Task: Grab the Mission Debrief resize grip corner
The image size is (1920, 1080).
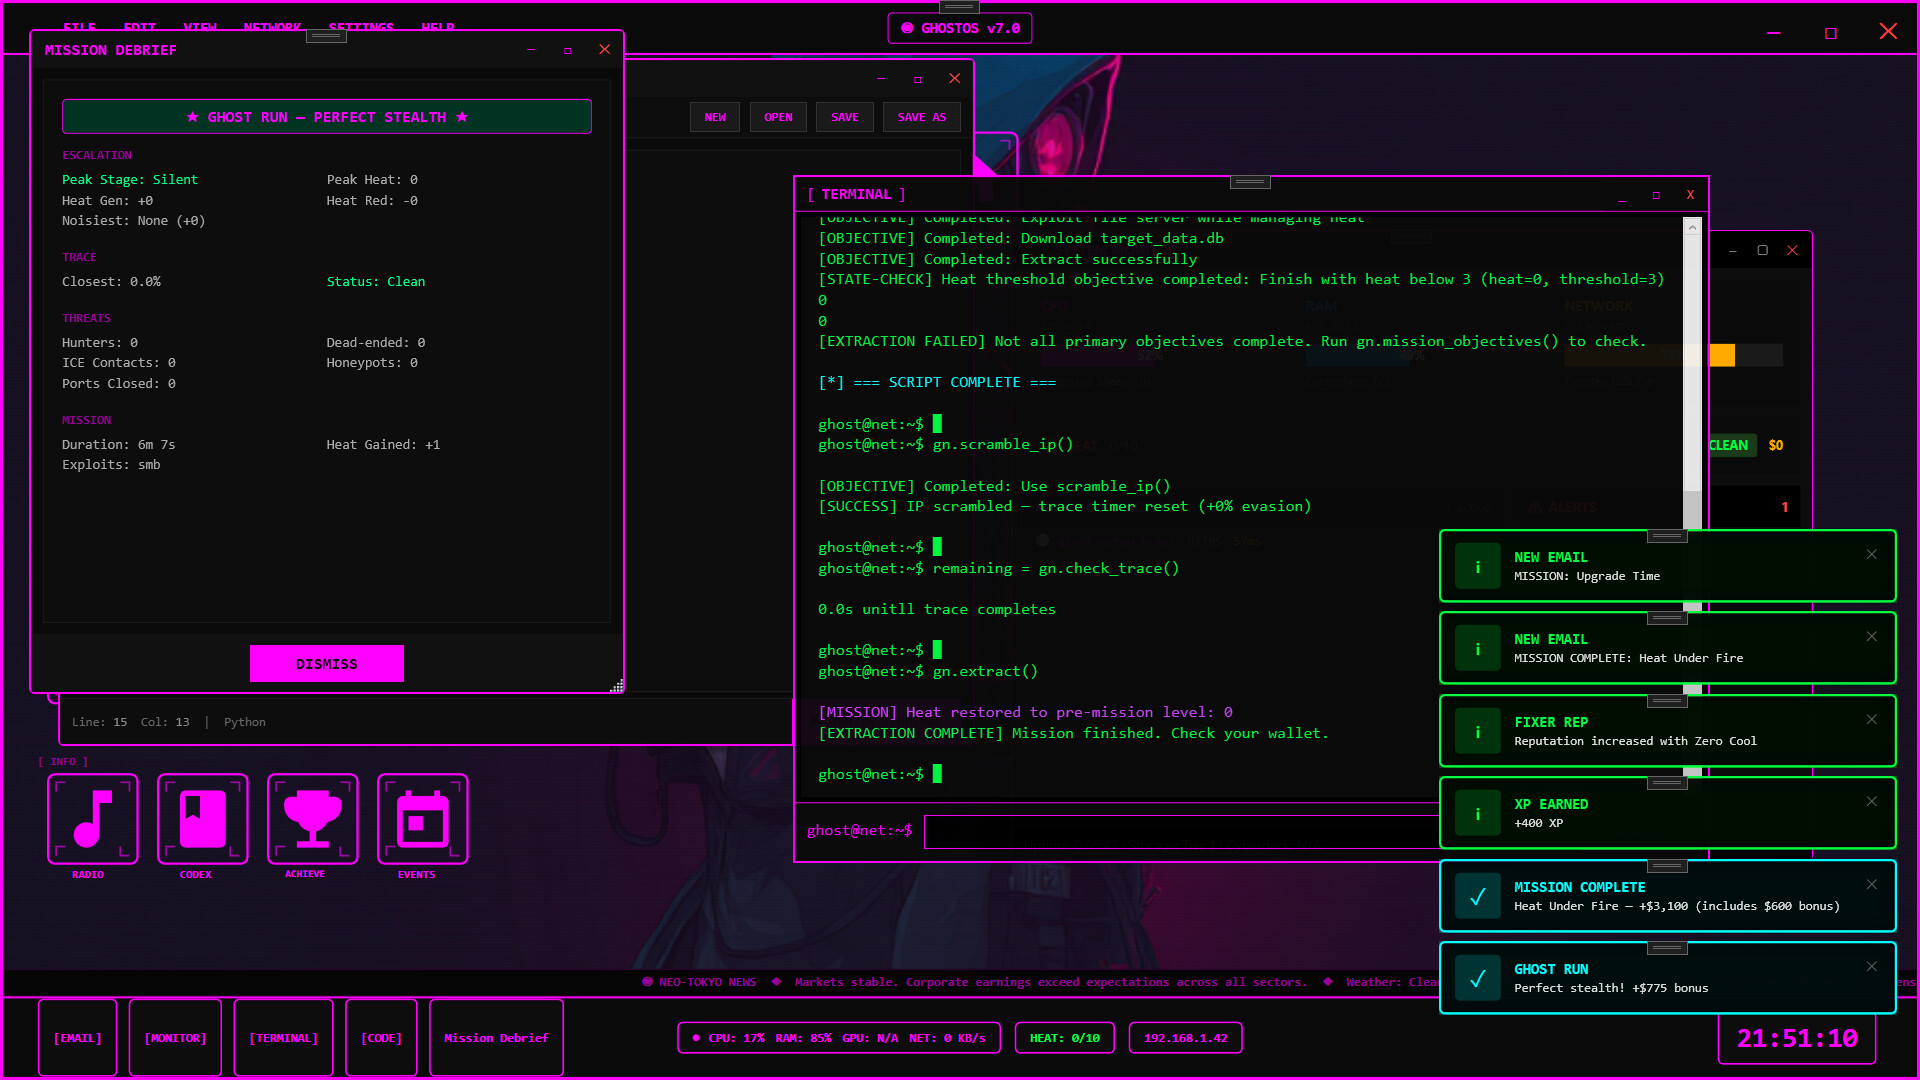Action: (617, 686)
